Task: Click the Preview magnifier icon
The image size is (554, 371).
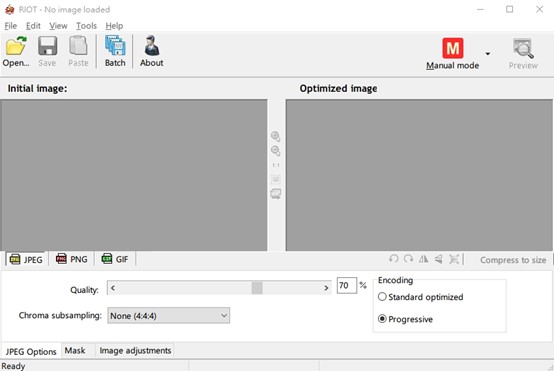Action: click(x=523, y=49)
